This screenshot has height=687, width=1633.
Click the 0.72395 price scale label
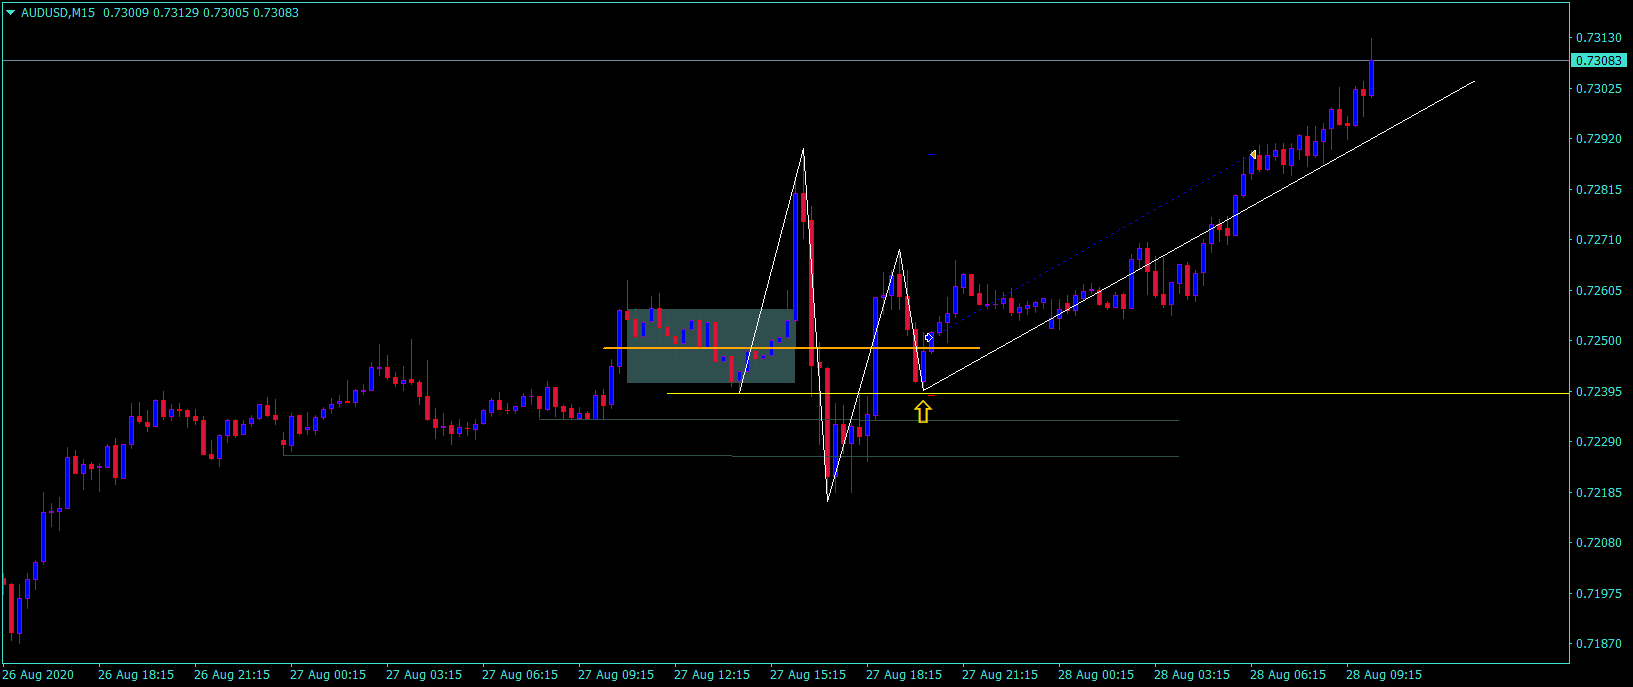click(1598, 392)
